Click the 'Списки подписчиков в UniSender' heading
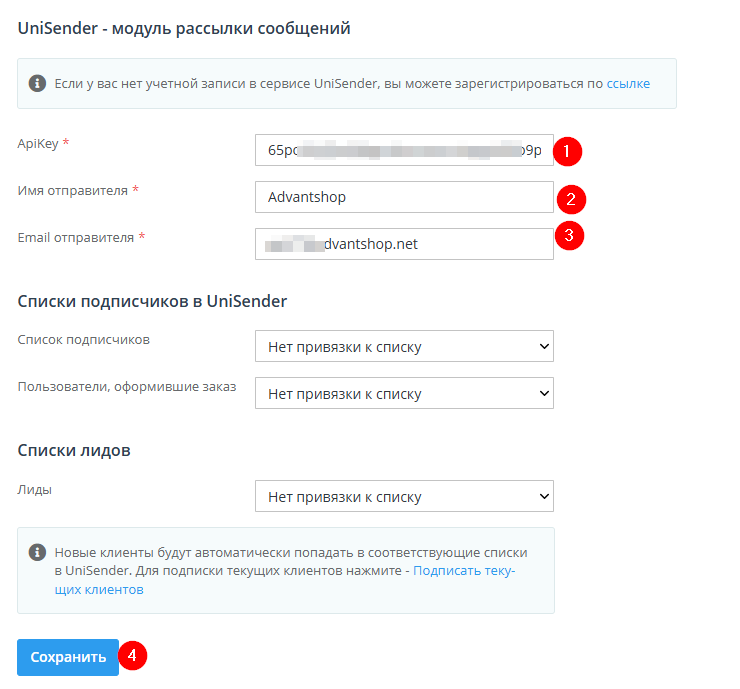This screenshot has height=689, width=740. (x=152, y=301)
